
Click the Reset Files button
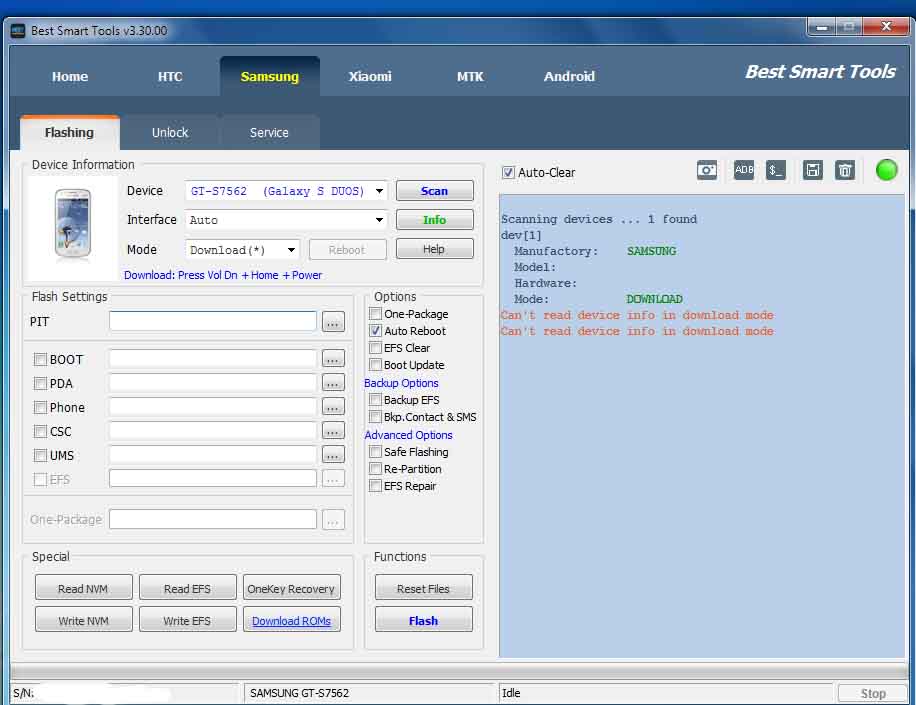click(424, 588)
